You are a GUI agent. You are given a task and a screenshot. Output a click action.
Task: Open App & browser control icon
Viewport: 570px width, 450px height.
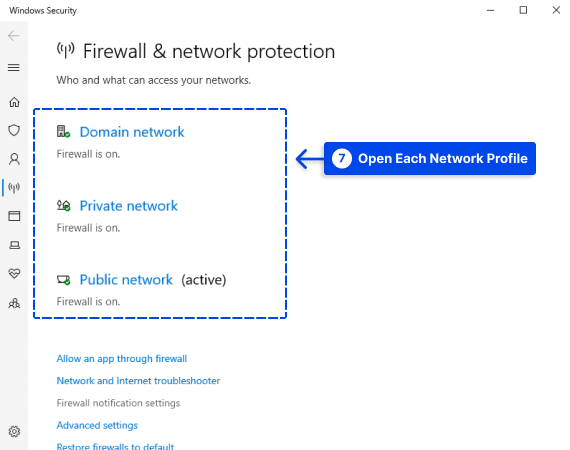pyautogui.click(x=14, y=216)
